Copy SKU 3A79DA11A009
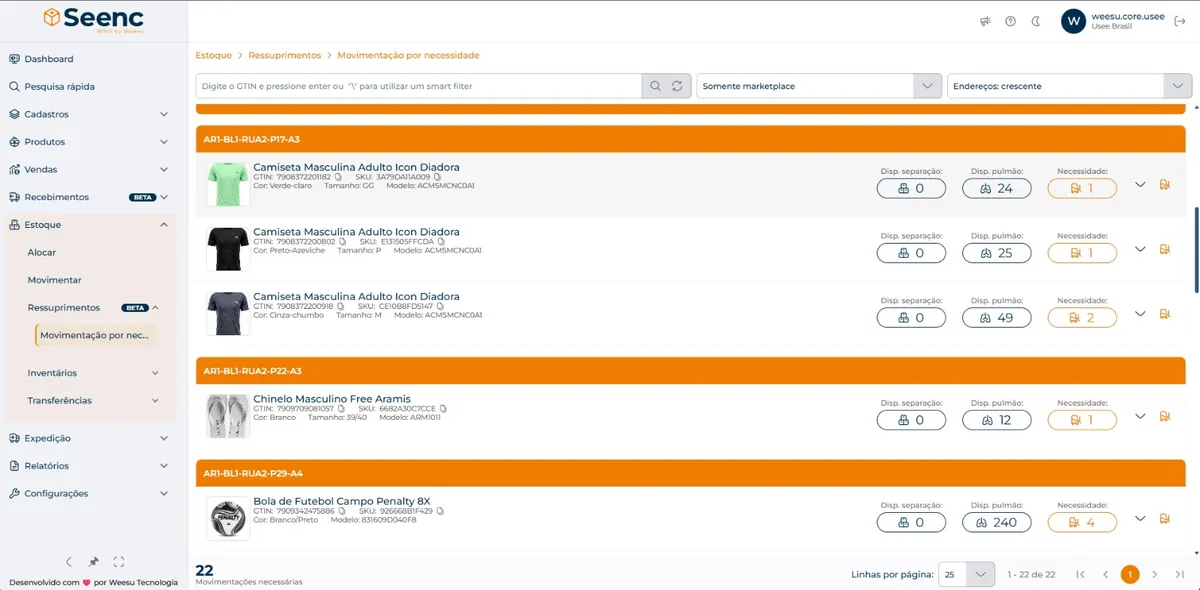The height and width of the screenshot is (590, 1200). [436, 177]
